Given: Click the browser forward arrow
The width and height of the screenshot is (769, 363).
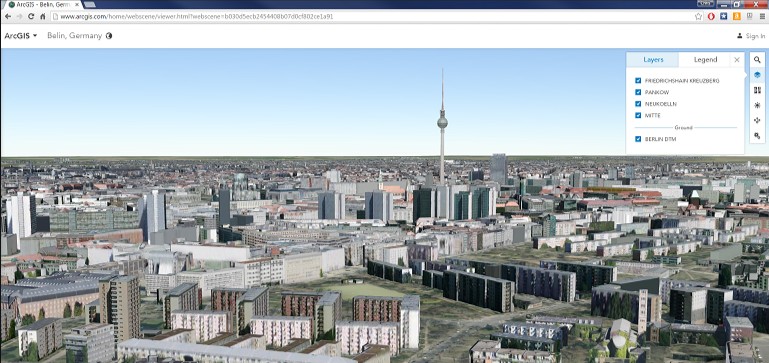Looking at the screenshot, I should (19, 16).
